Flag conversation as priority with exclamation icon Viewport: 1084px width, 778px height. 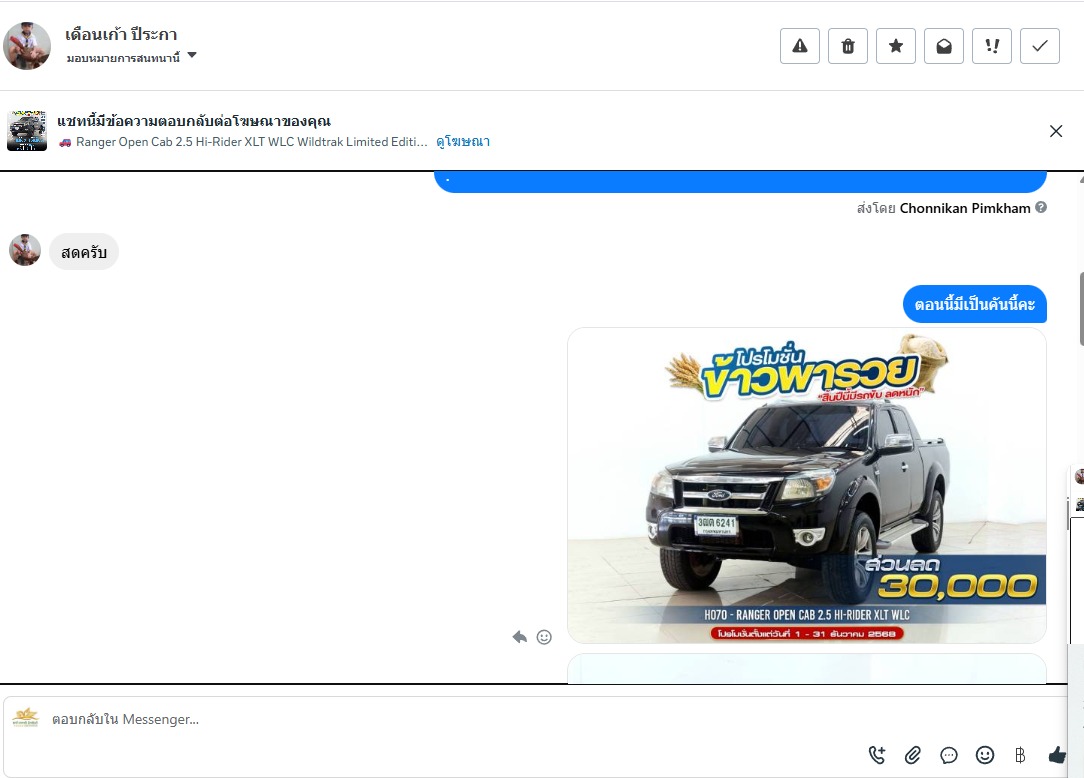(992, 46)
